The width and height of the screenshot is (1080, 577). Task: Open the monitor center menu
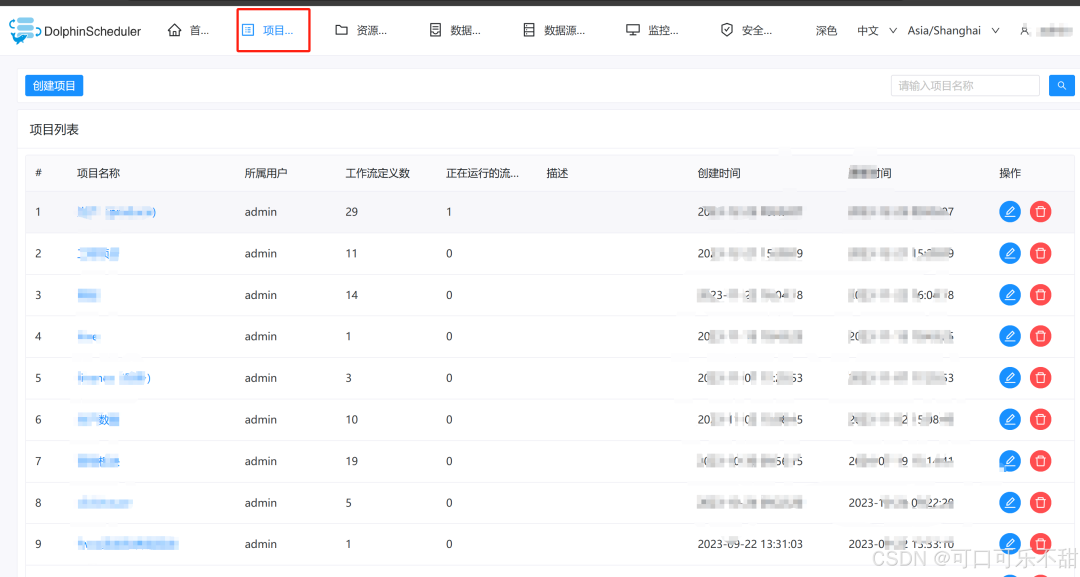[x=652, y=30]
